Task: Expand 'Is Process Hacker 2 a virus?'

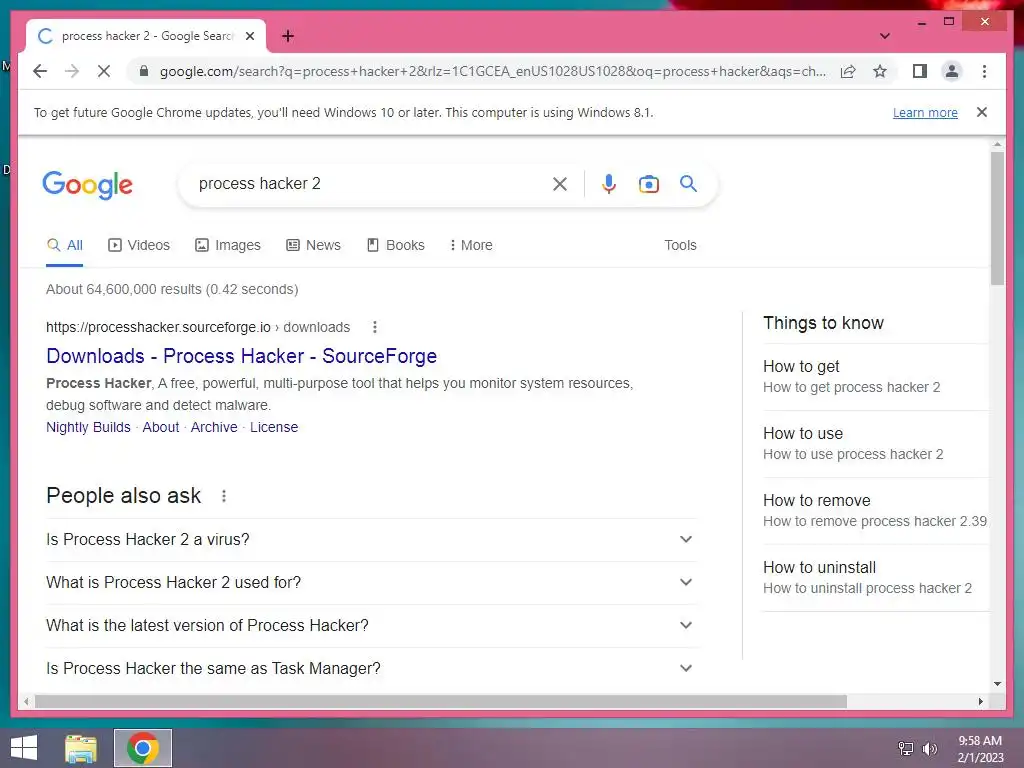Action: [x=371, y=539]
